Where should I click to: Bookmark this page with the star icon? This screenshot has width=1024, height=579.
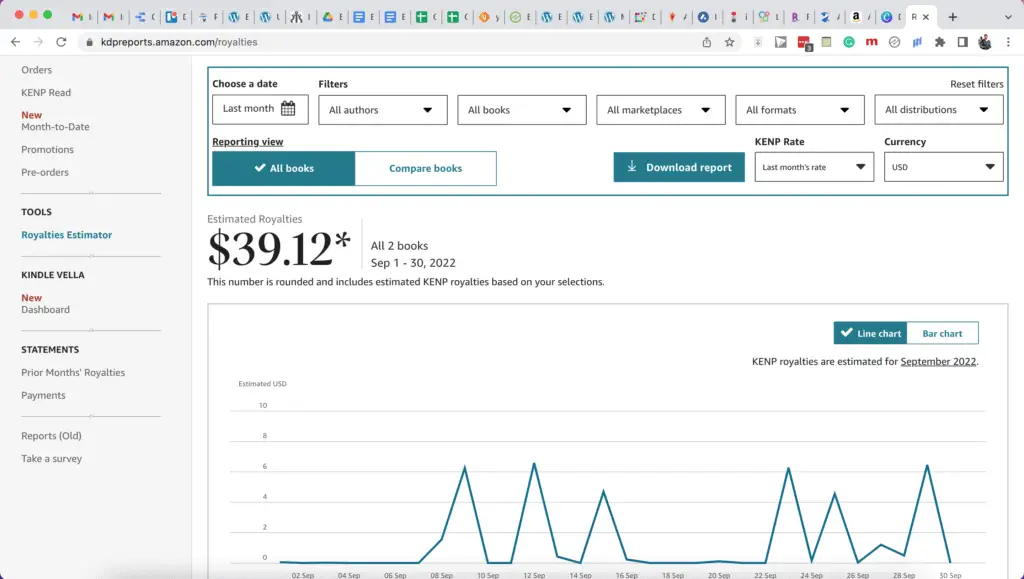click(x=729, y=42)
